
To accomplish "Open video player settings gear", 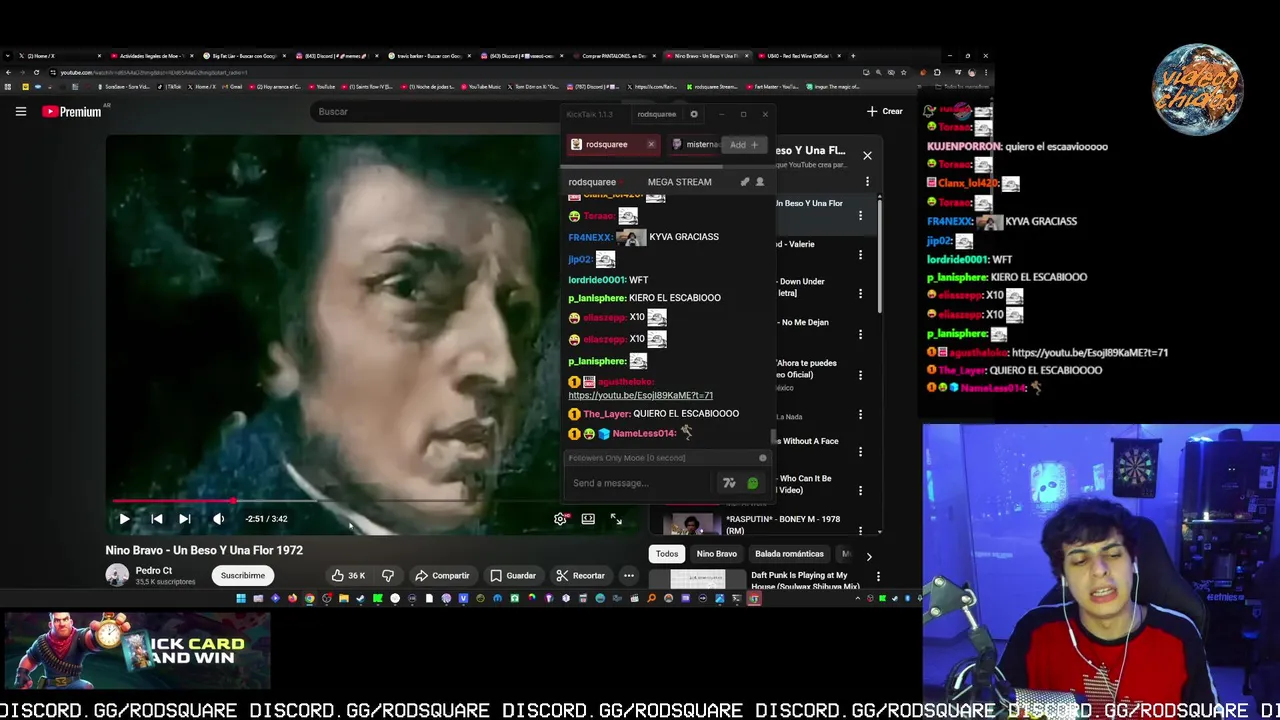I will tap(560, 519).
